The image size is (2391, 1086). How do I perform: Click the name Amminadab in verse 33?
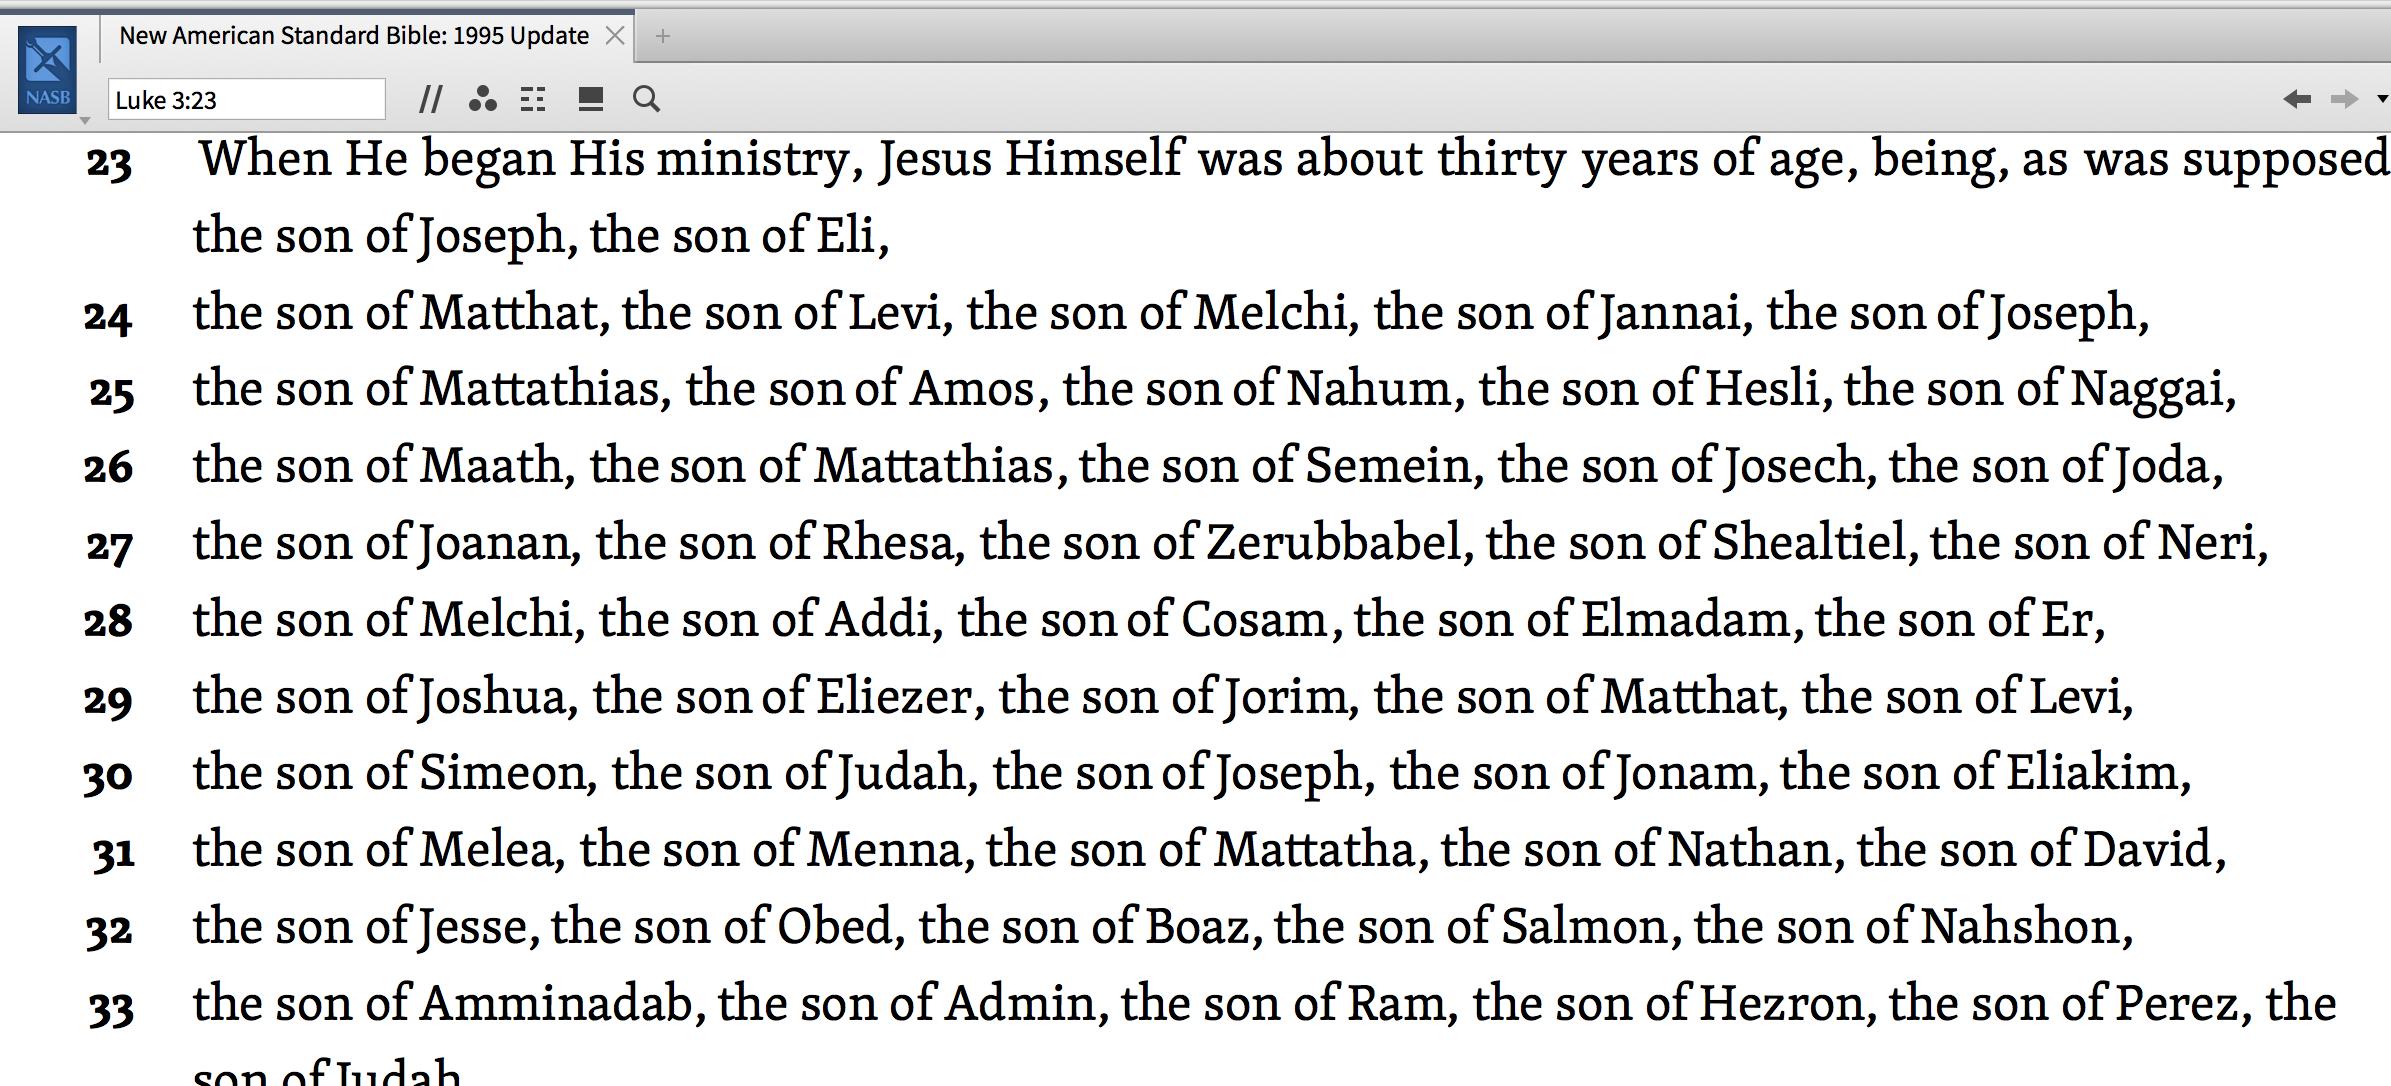(x=556, y=1003)
